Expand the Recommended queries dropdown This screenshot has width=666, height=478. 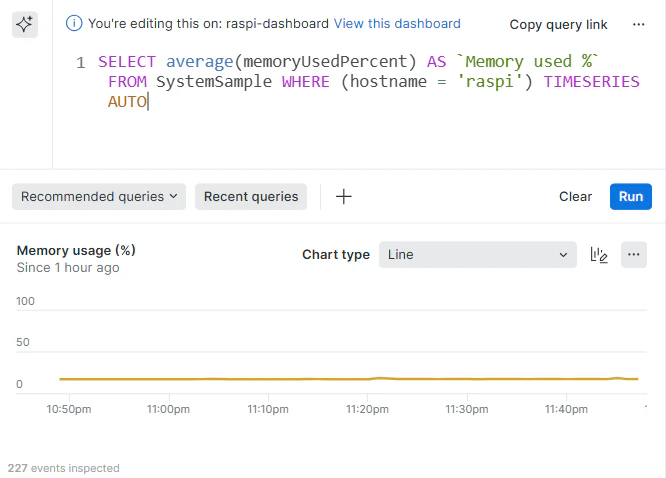pos(99,197)
